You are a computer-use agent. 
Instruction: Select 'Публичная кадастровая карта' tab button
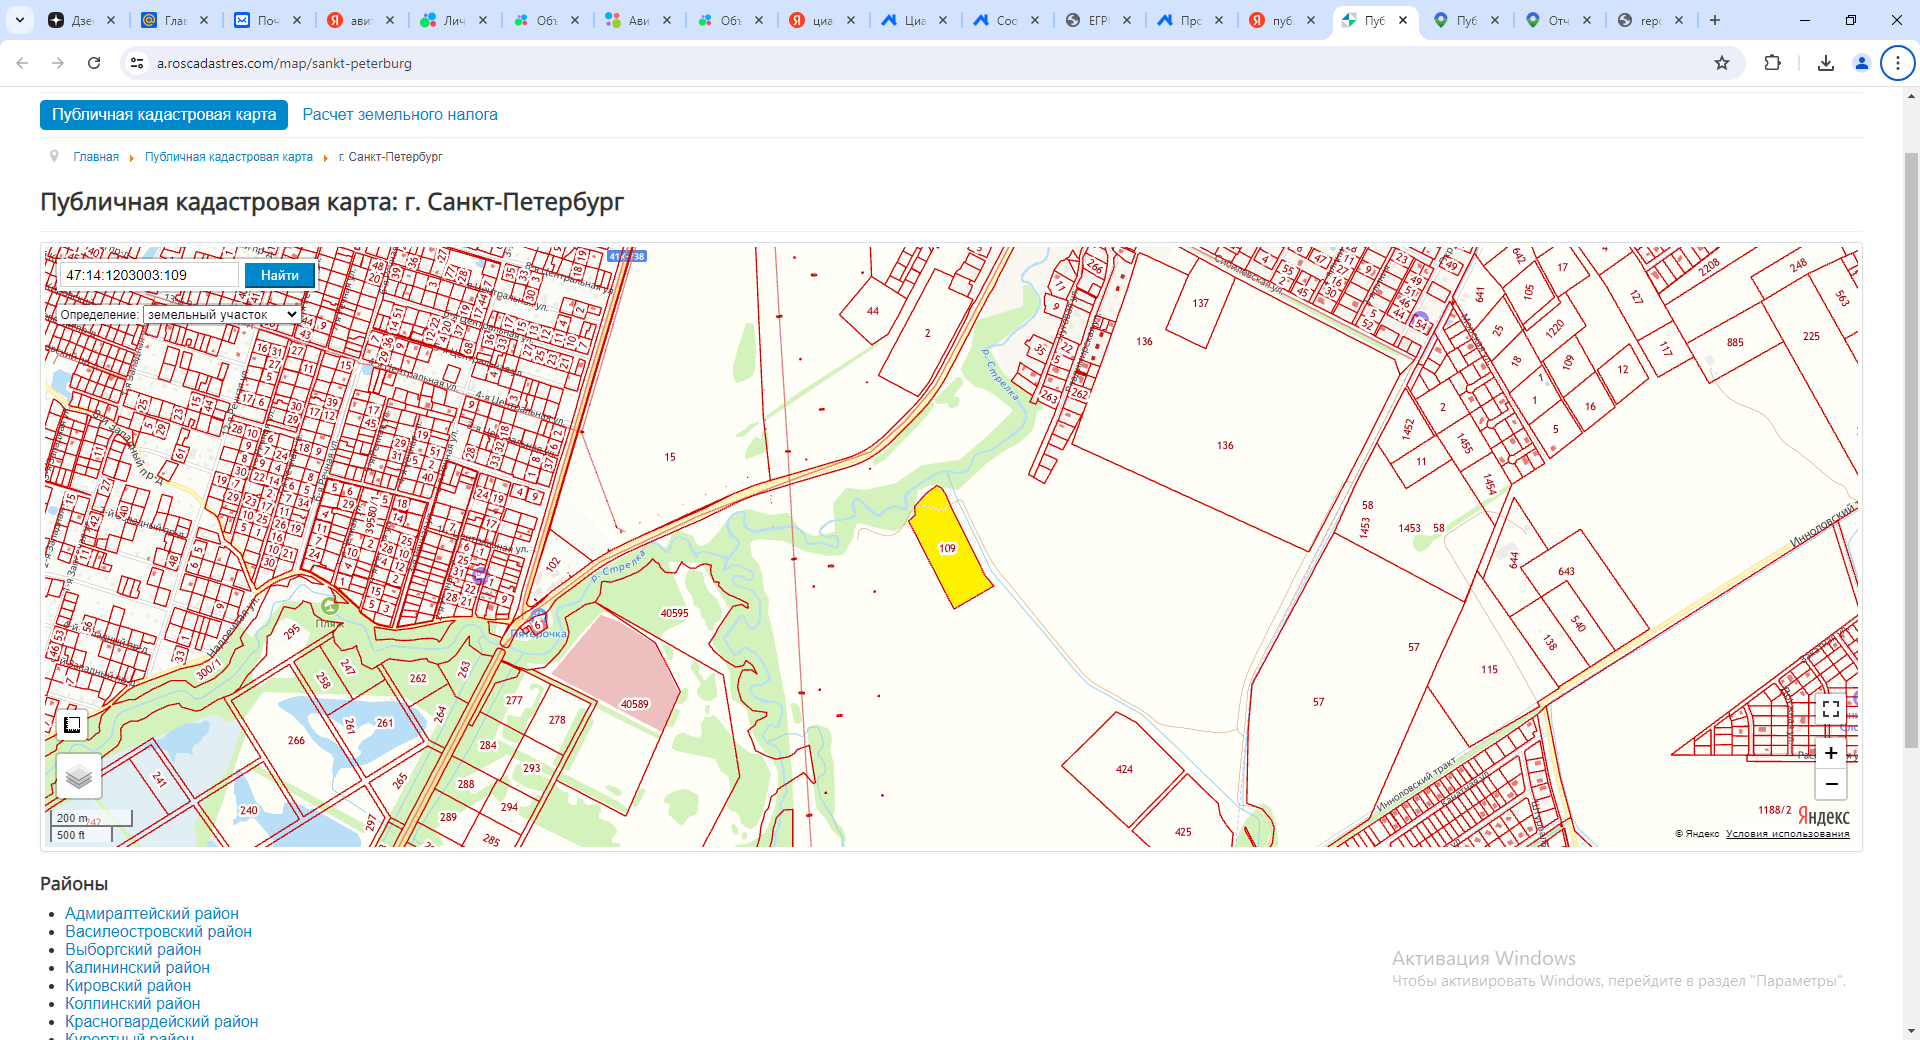click(x=164, y=115)
